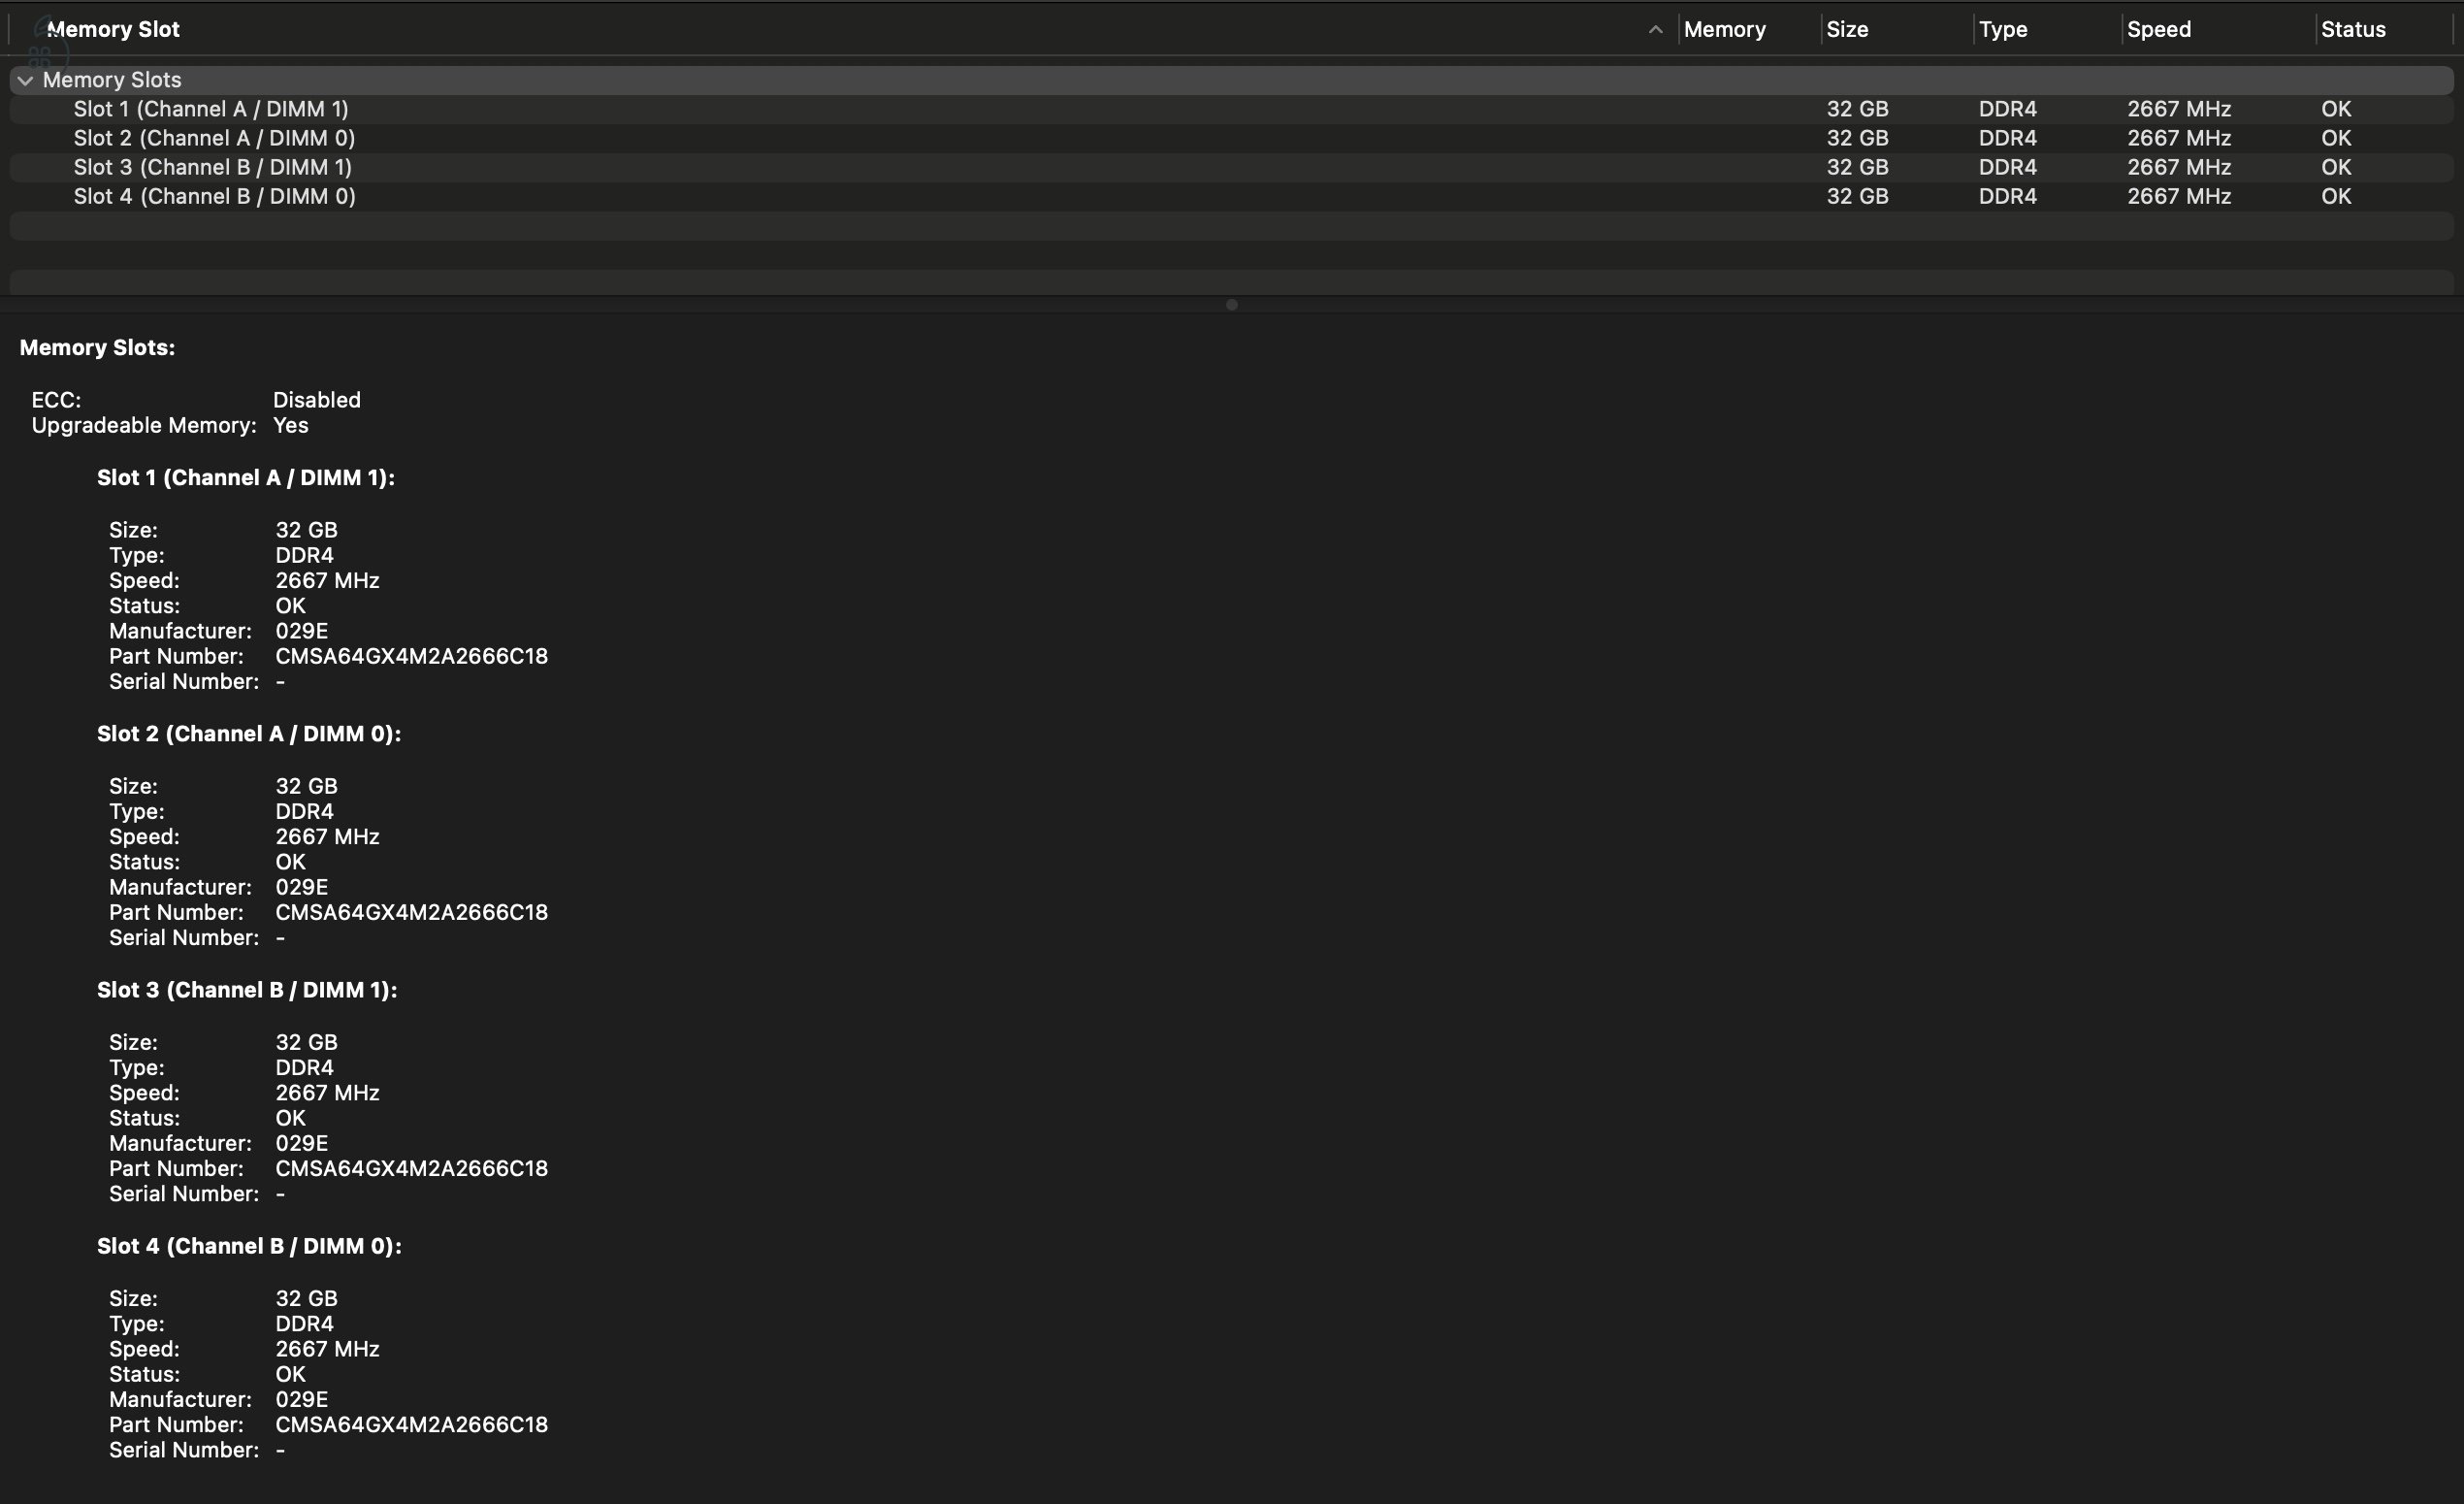Click Slot 4 (Channel B / DIMM 0): detail heading

tap(249, 1246)
